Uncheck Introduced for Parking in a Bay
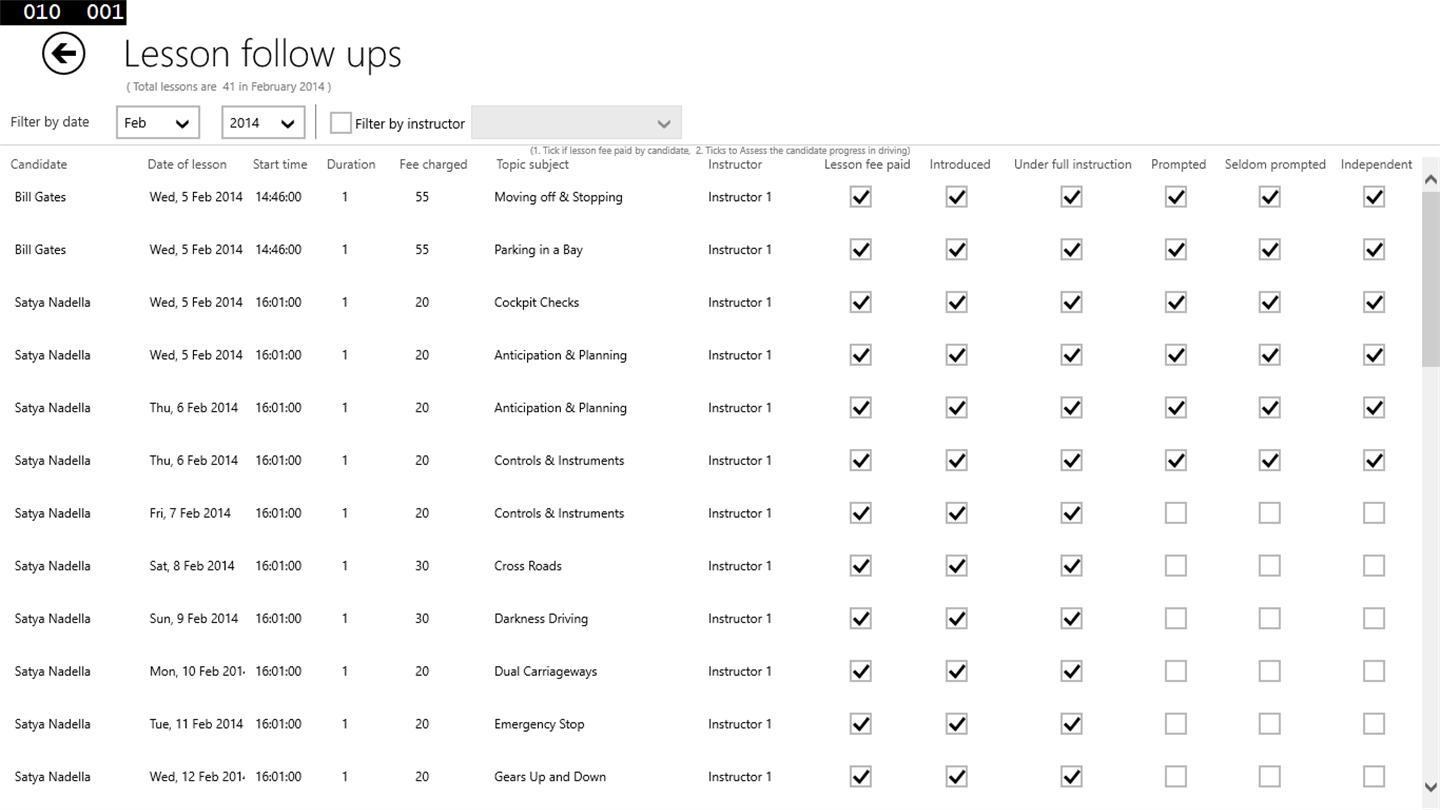Image resolution: width=1440 pixels, height=810 pixels. coord(957,250)
